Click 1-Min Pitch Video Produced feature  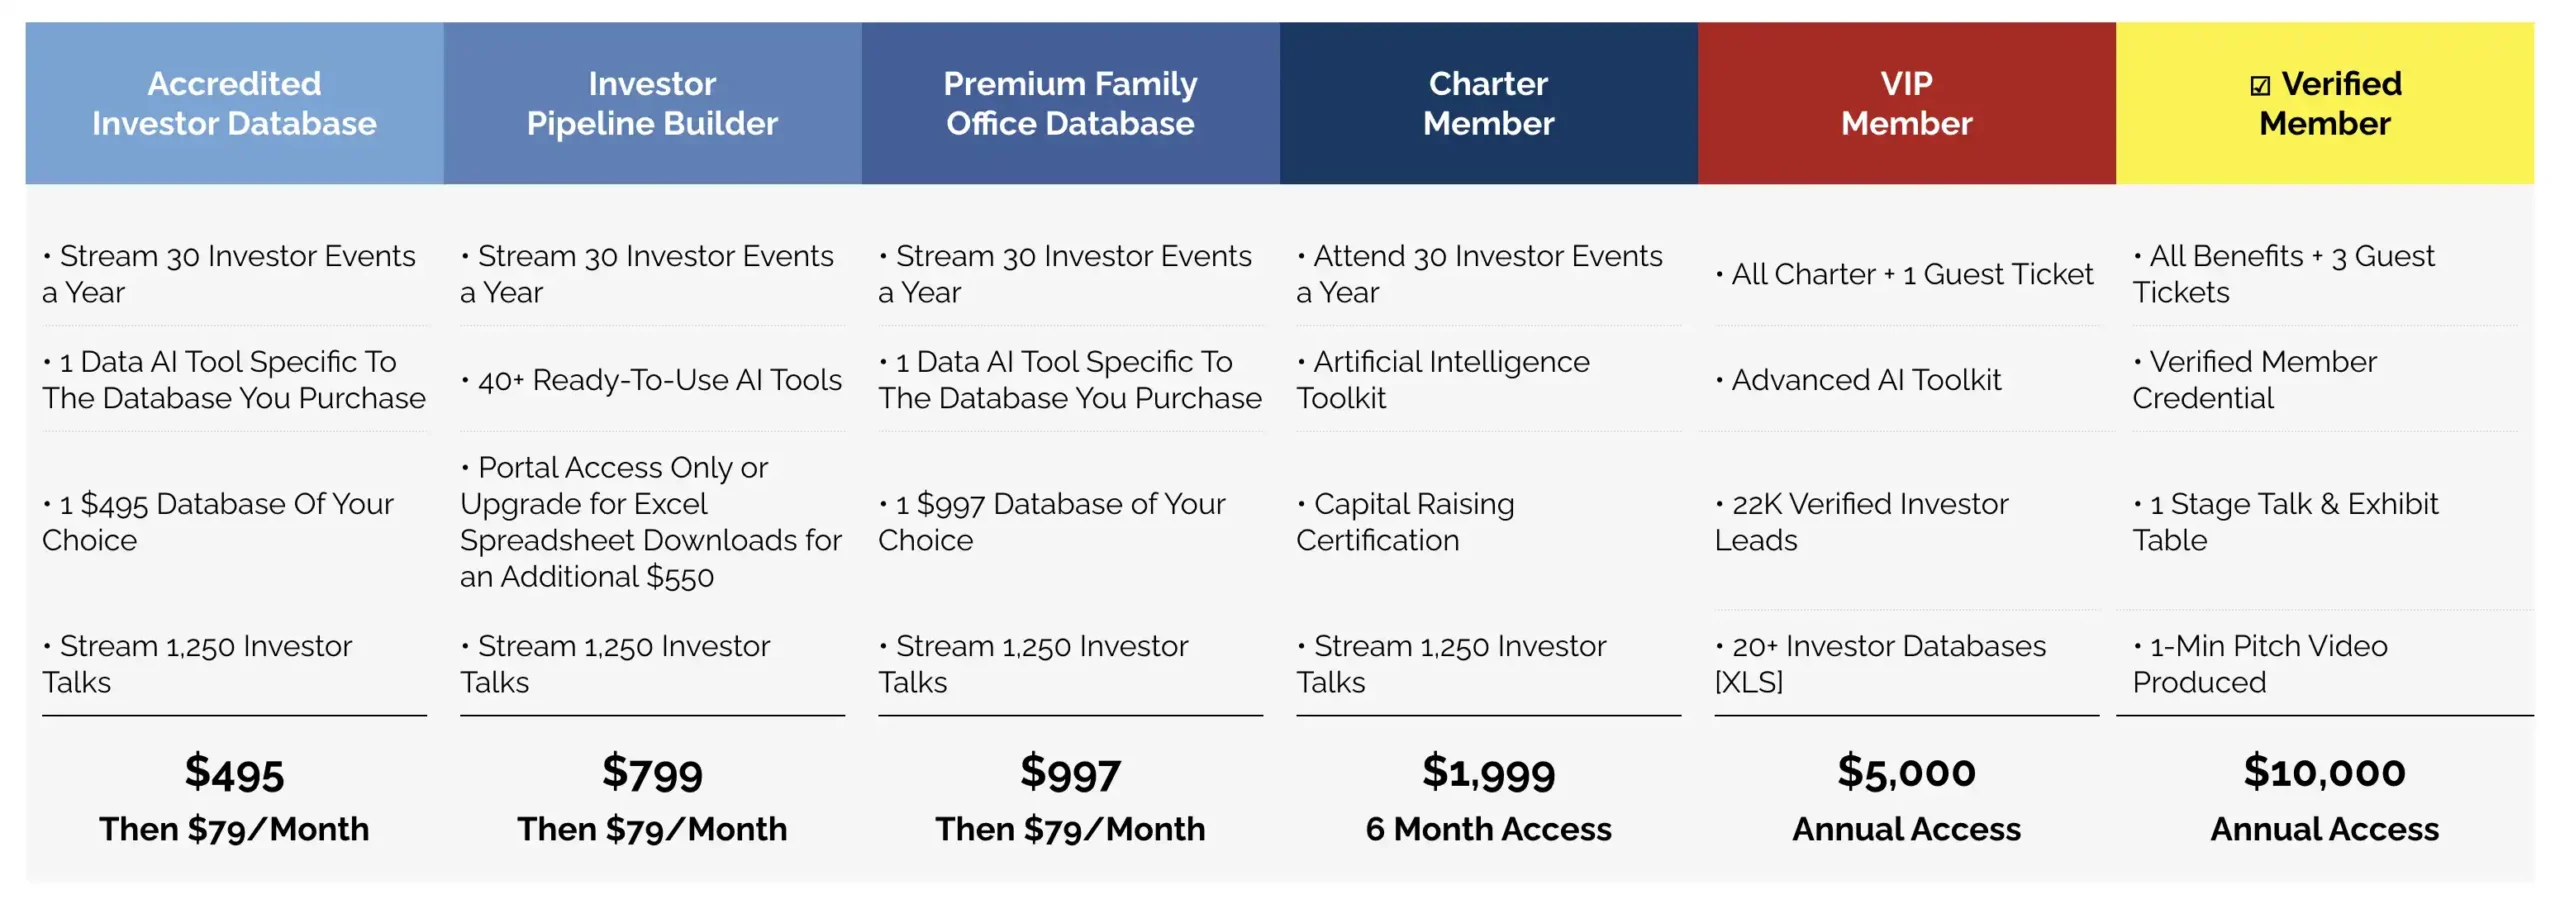click(x=2260, y=664)
